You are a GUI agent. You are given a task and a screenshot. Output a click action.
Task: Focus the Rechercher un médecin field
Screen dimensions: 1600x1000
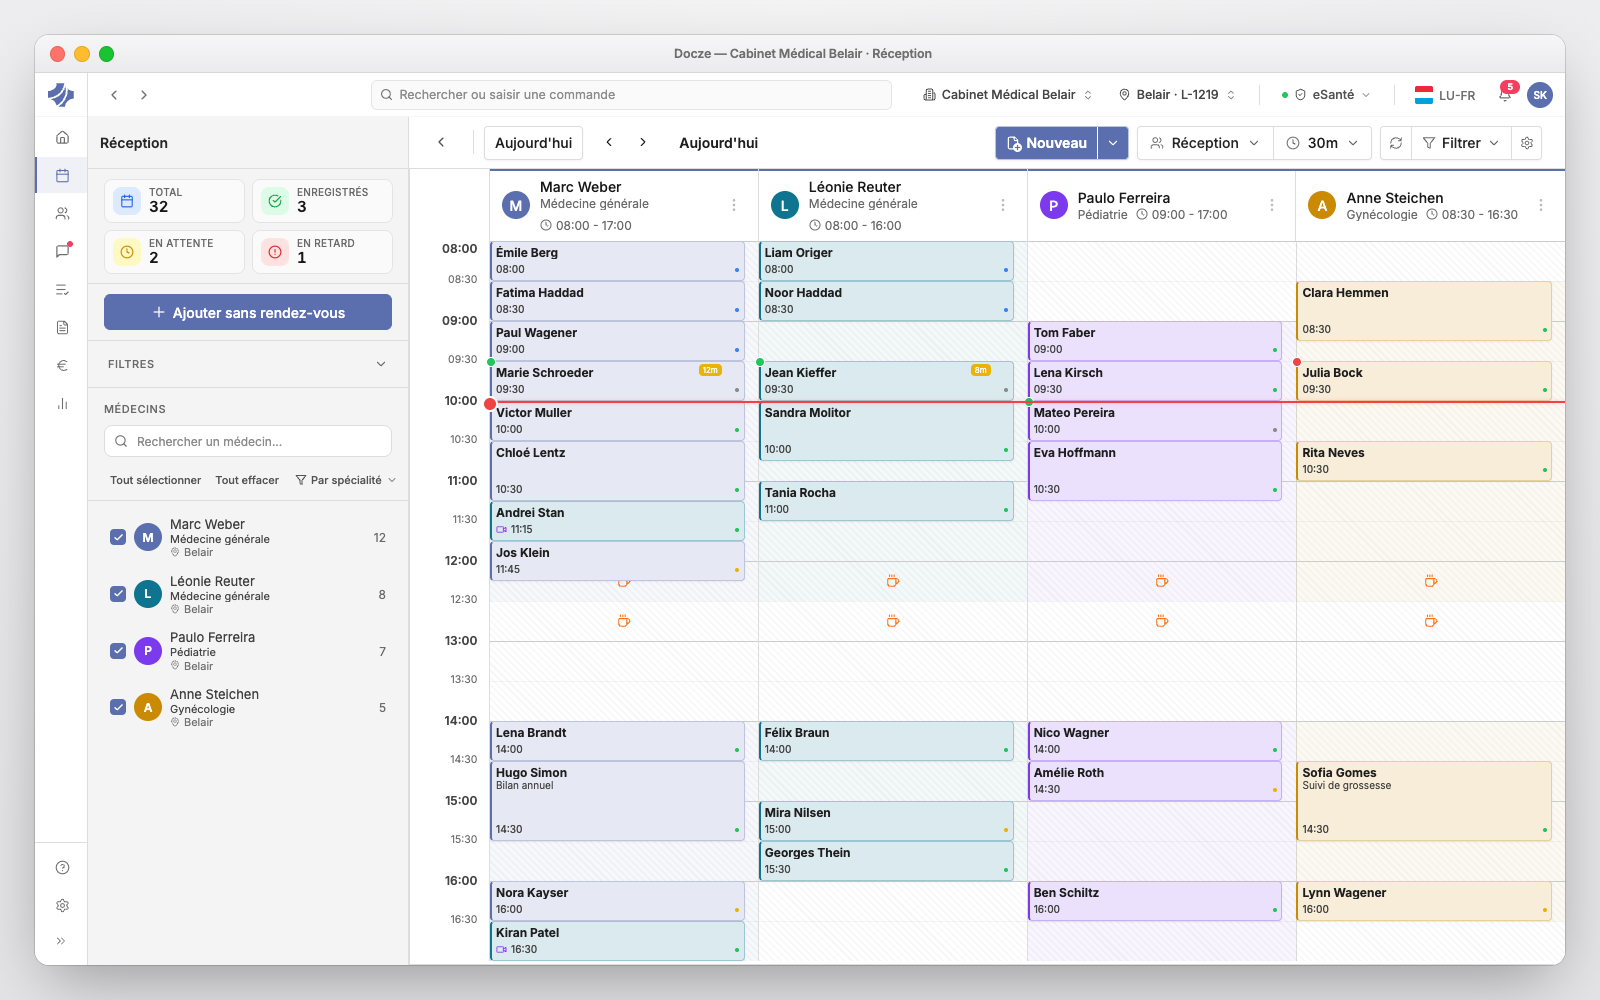[248, 441]
